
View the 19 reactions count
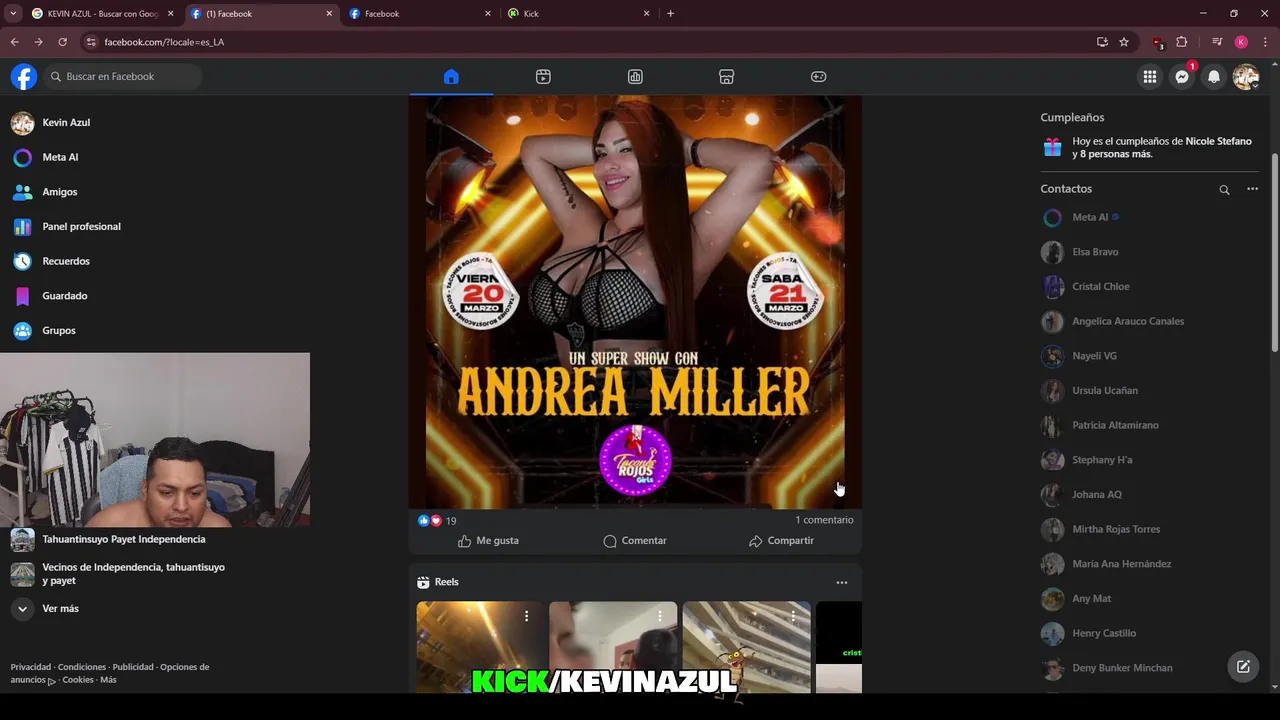pos(451,521)
